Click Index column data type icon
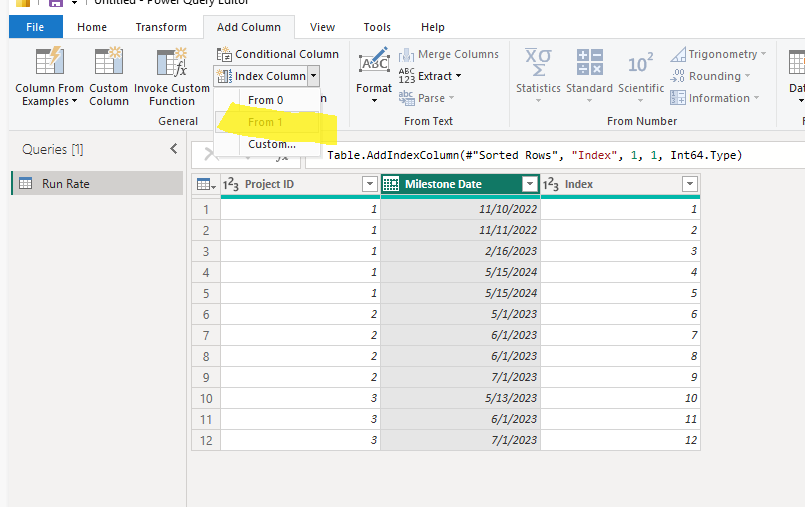 click(551, 184)
